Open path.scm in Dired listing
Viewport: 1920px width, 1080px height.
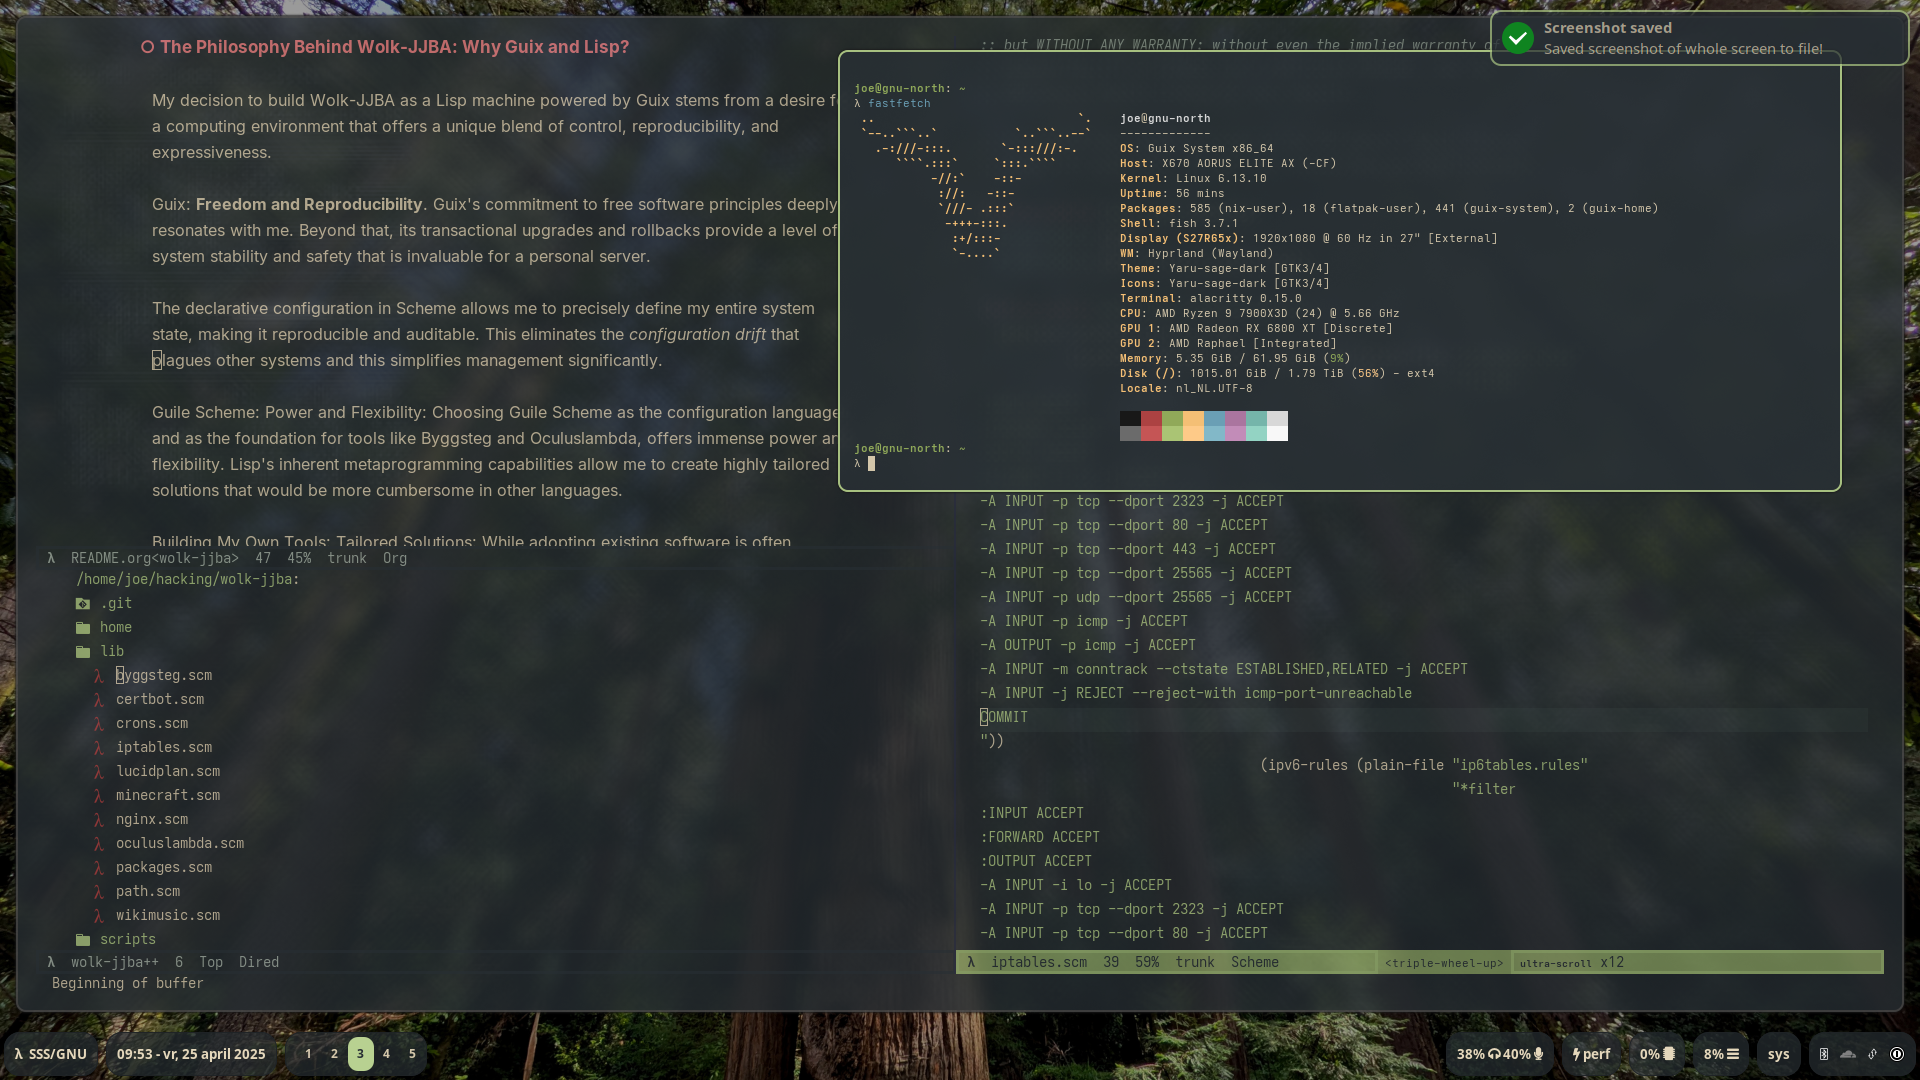coord(148,892)
